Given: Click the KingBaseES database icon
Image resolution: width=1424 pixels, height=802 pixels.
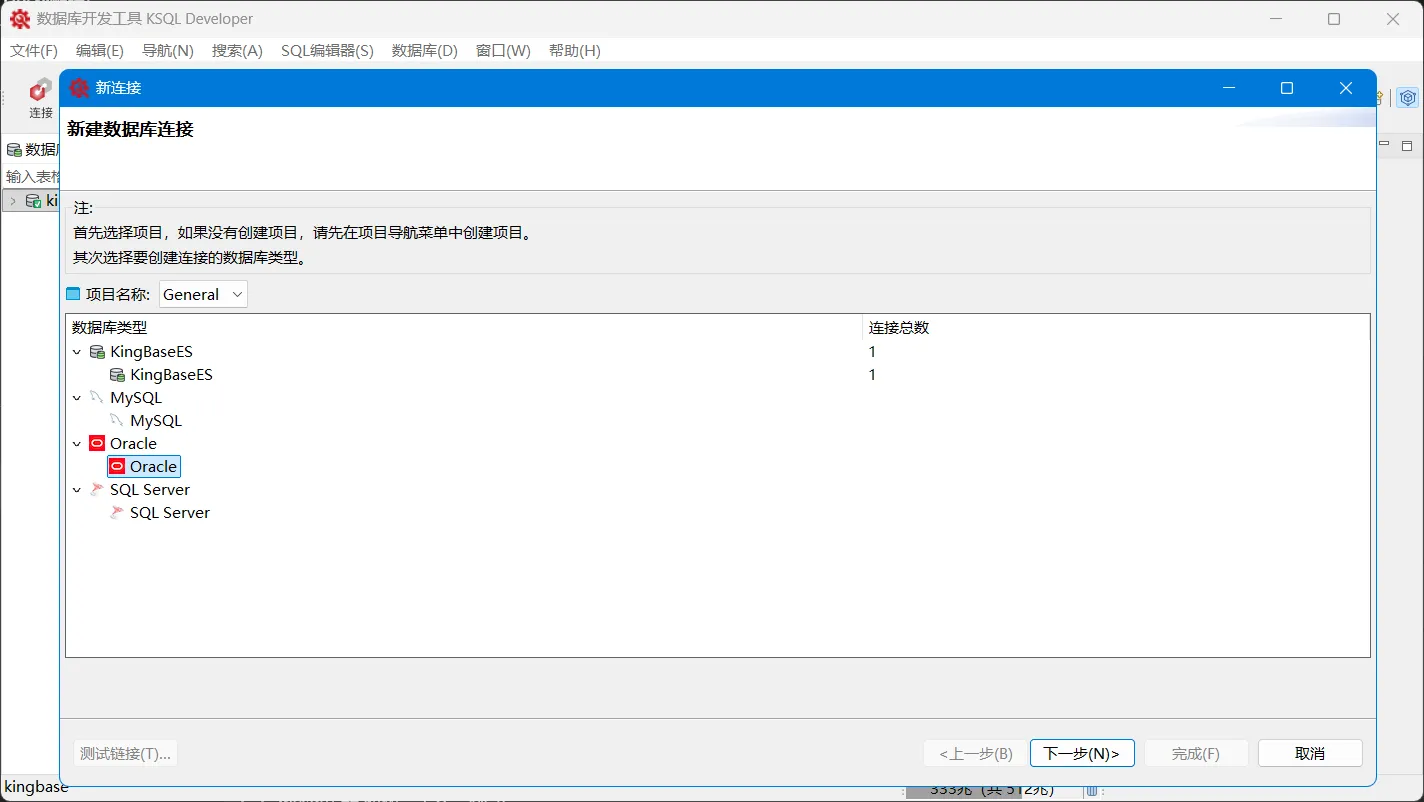Looking at the screenshot, I should coord(118,374).
